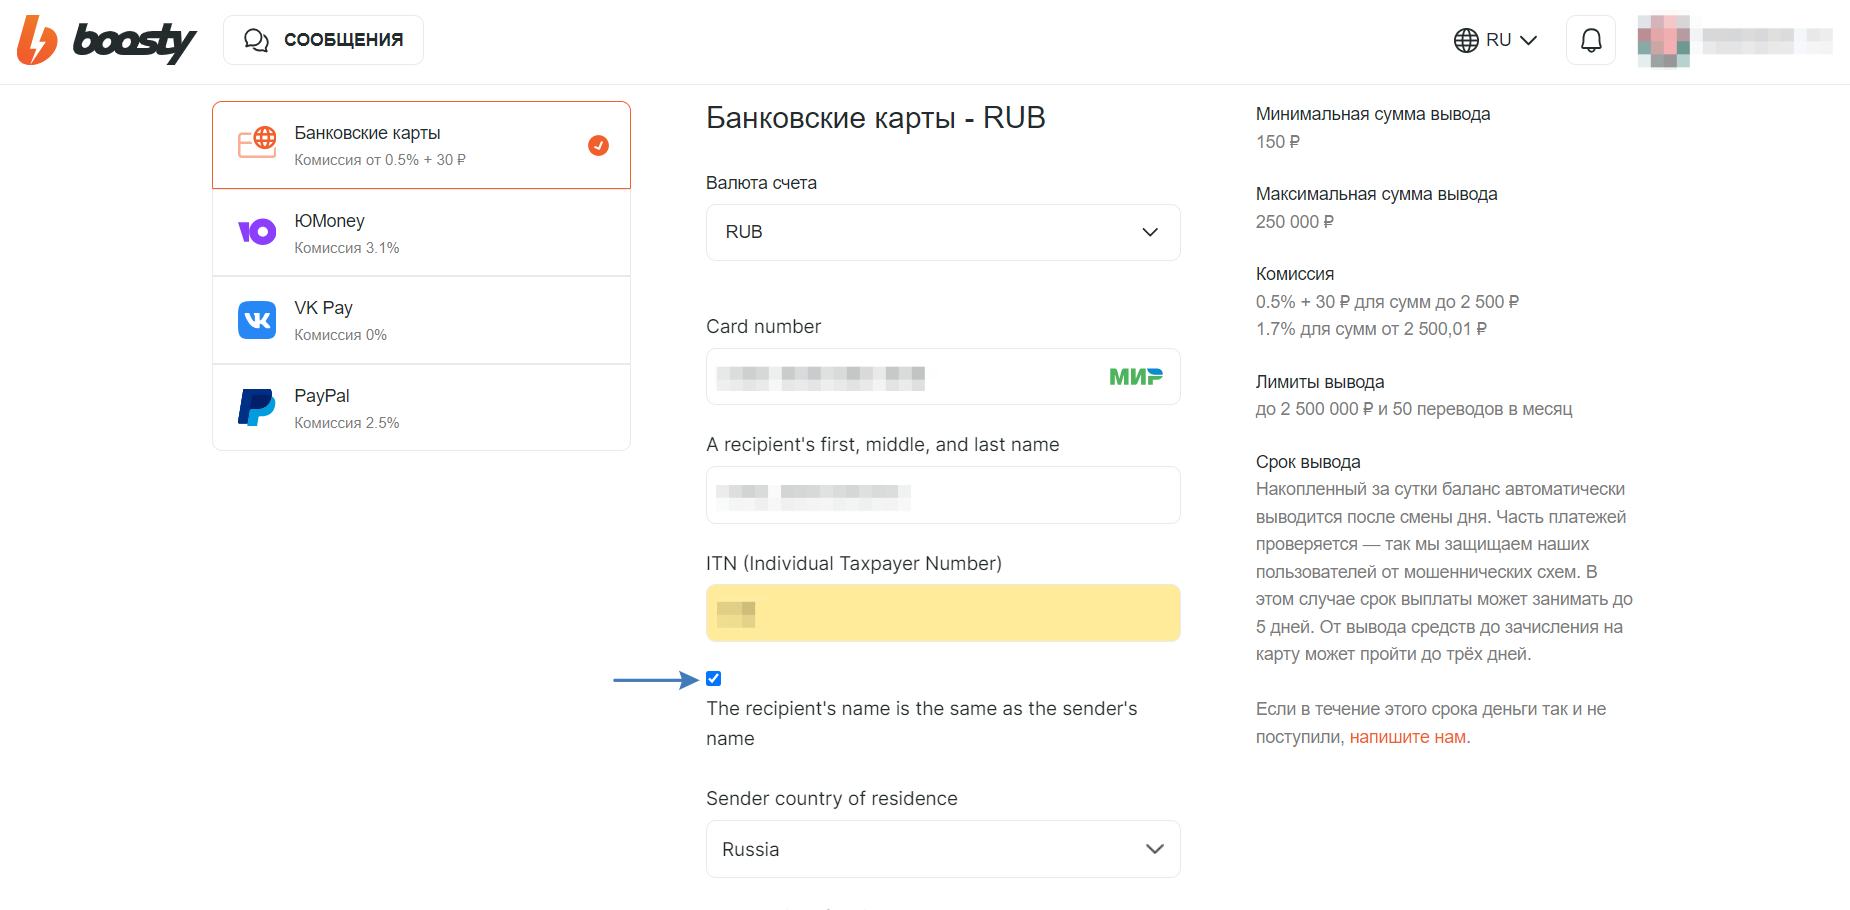Click the card number input field

[943, 377]
